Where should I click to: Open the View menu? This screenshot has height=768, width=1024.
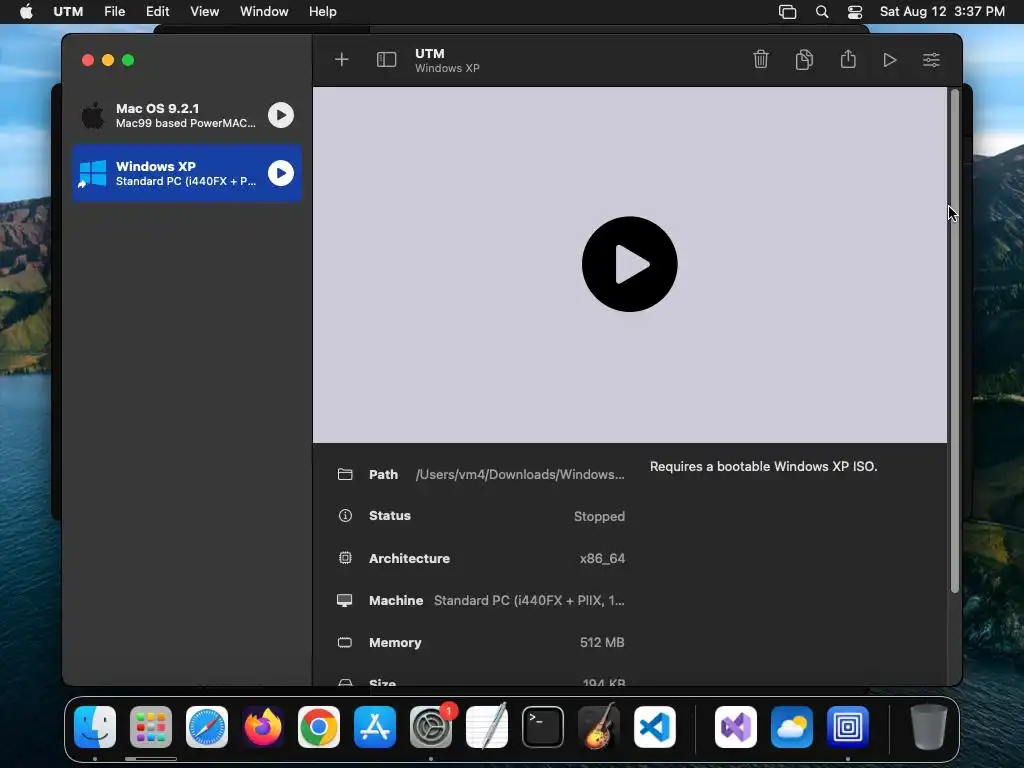click(204, 12)
